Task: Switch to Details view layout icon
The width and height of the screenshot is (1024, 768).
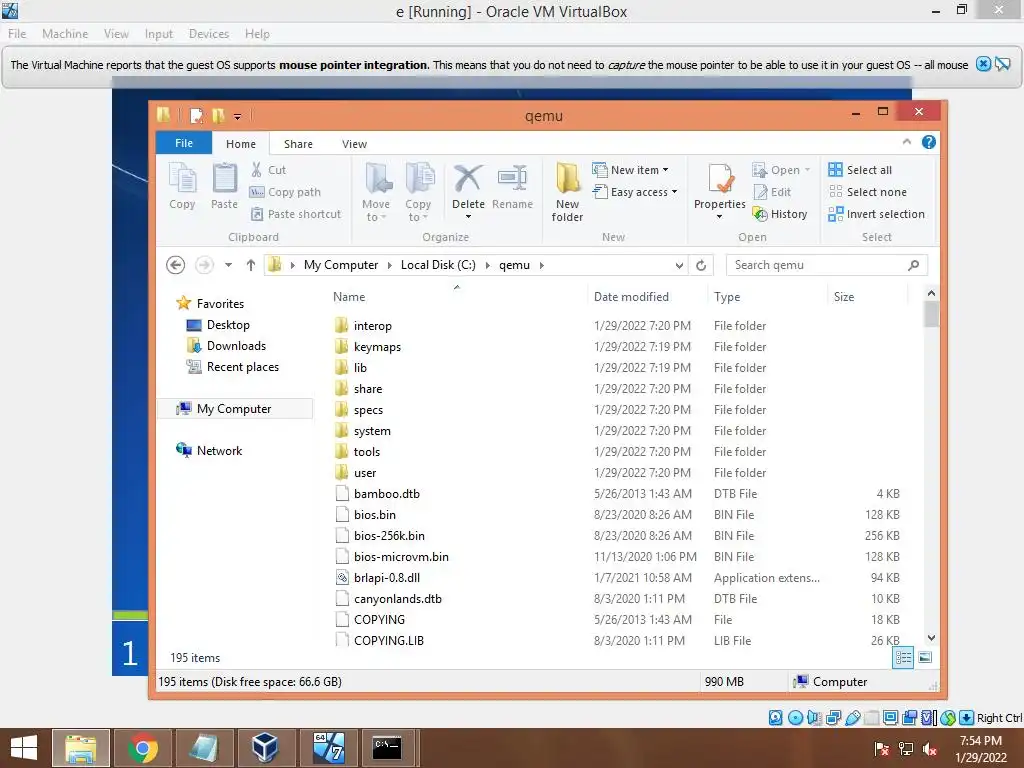Action: 903,658
